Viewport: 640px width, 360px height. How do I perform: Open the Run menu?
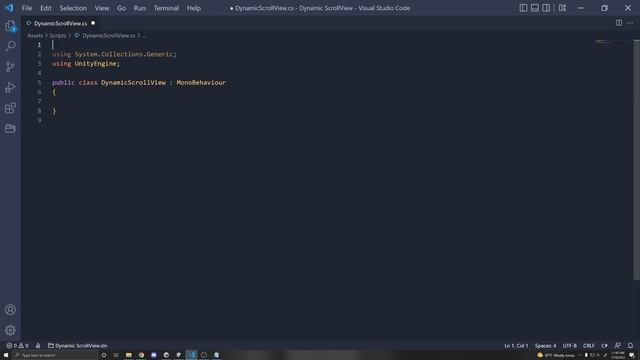point(140,8)
